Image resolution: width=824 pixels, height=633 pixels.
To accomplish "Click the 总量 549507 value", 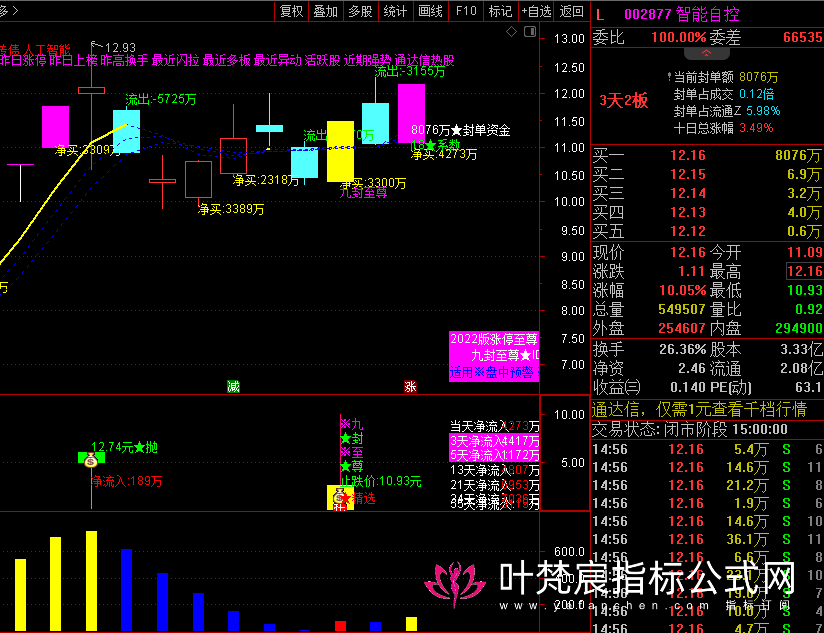I will pyautogui.click(x=682, y=309).
